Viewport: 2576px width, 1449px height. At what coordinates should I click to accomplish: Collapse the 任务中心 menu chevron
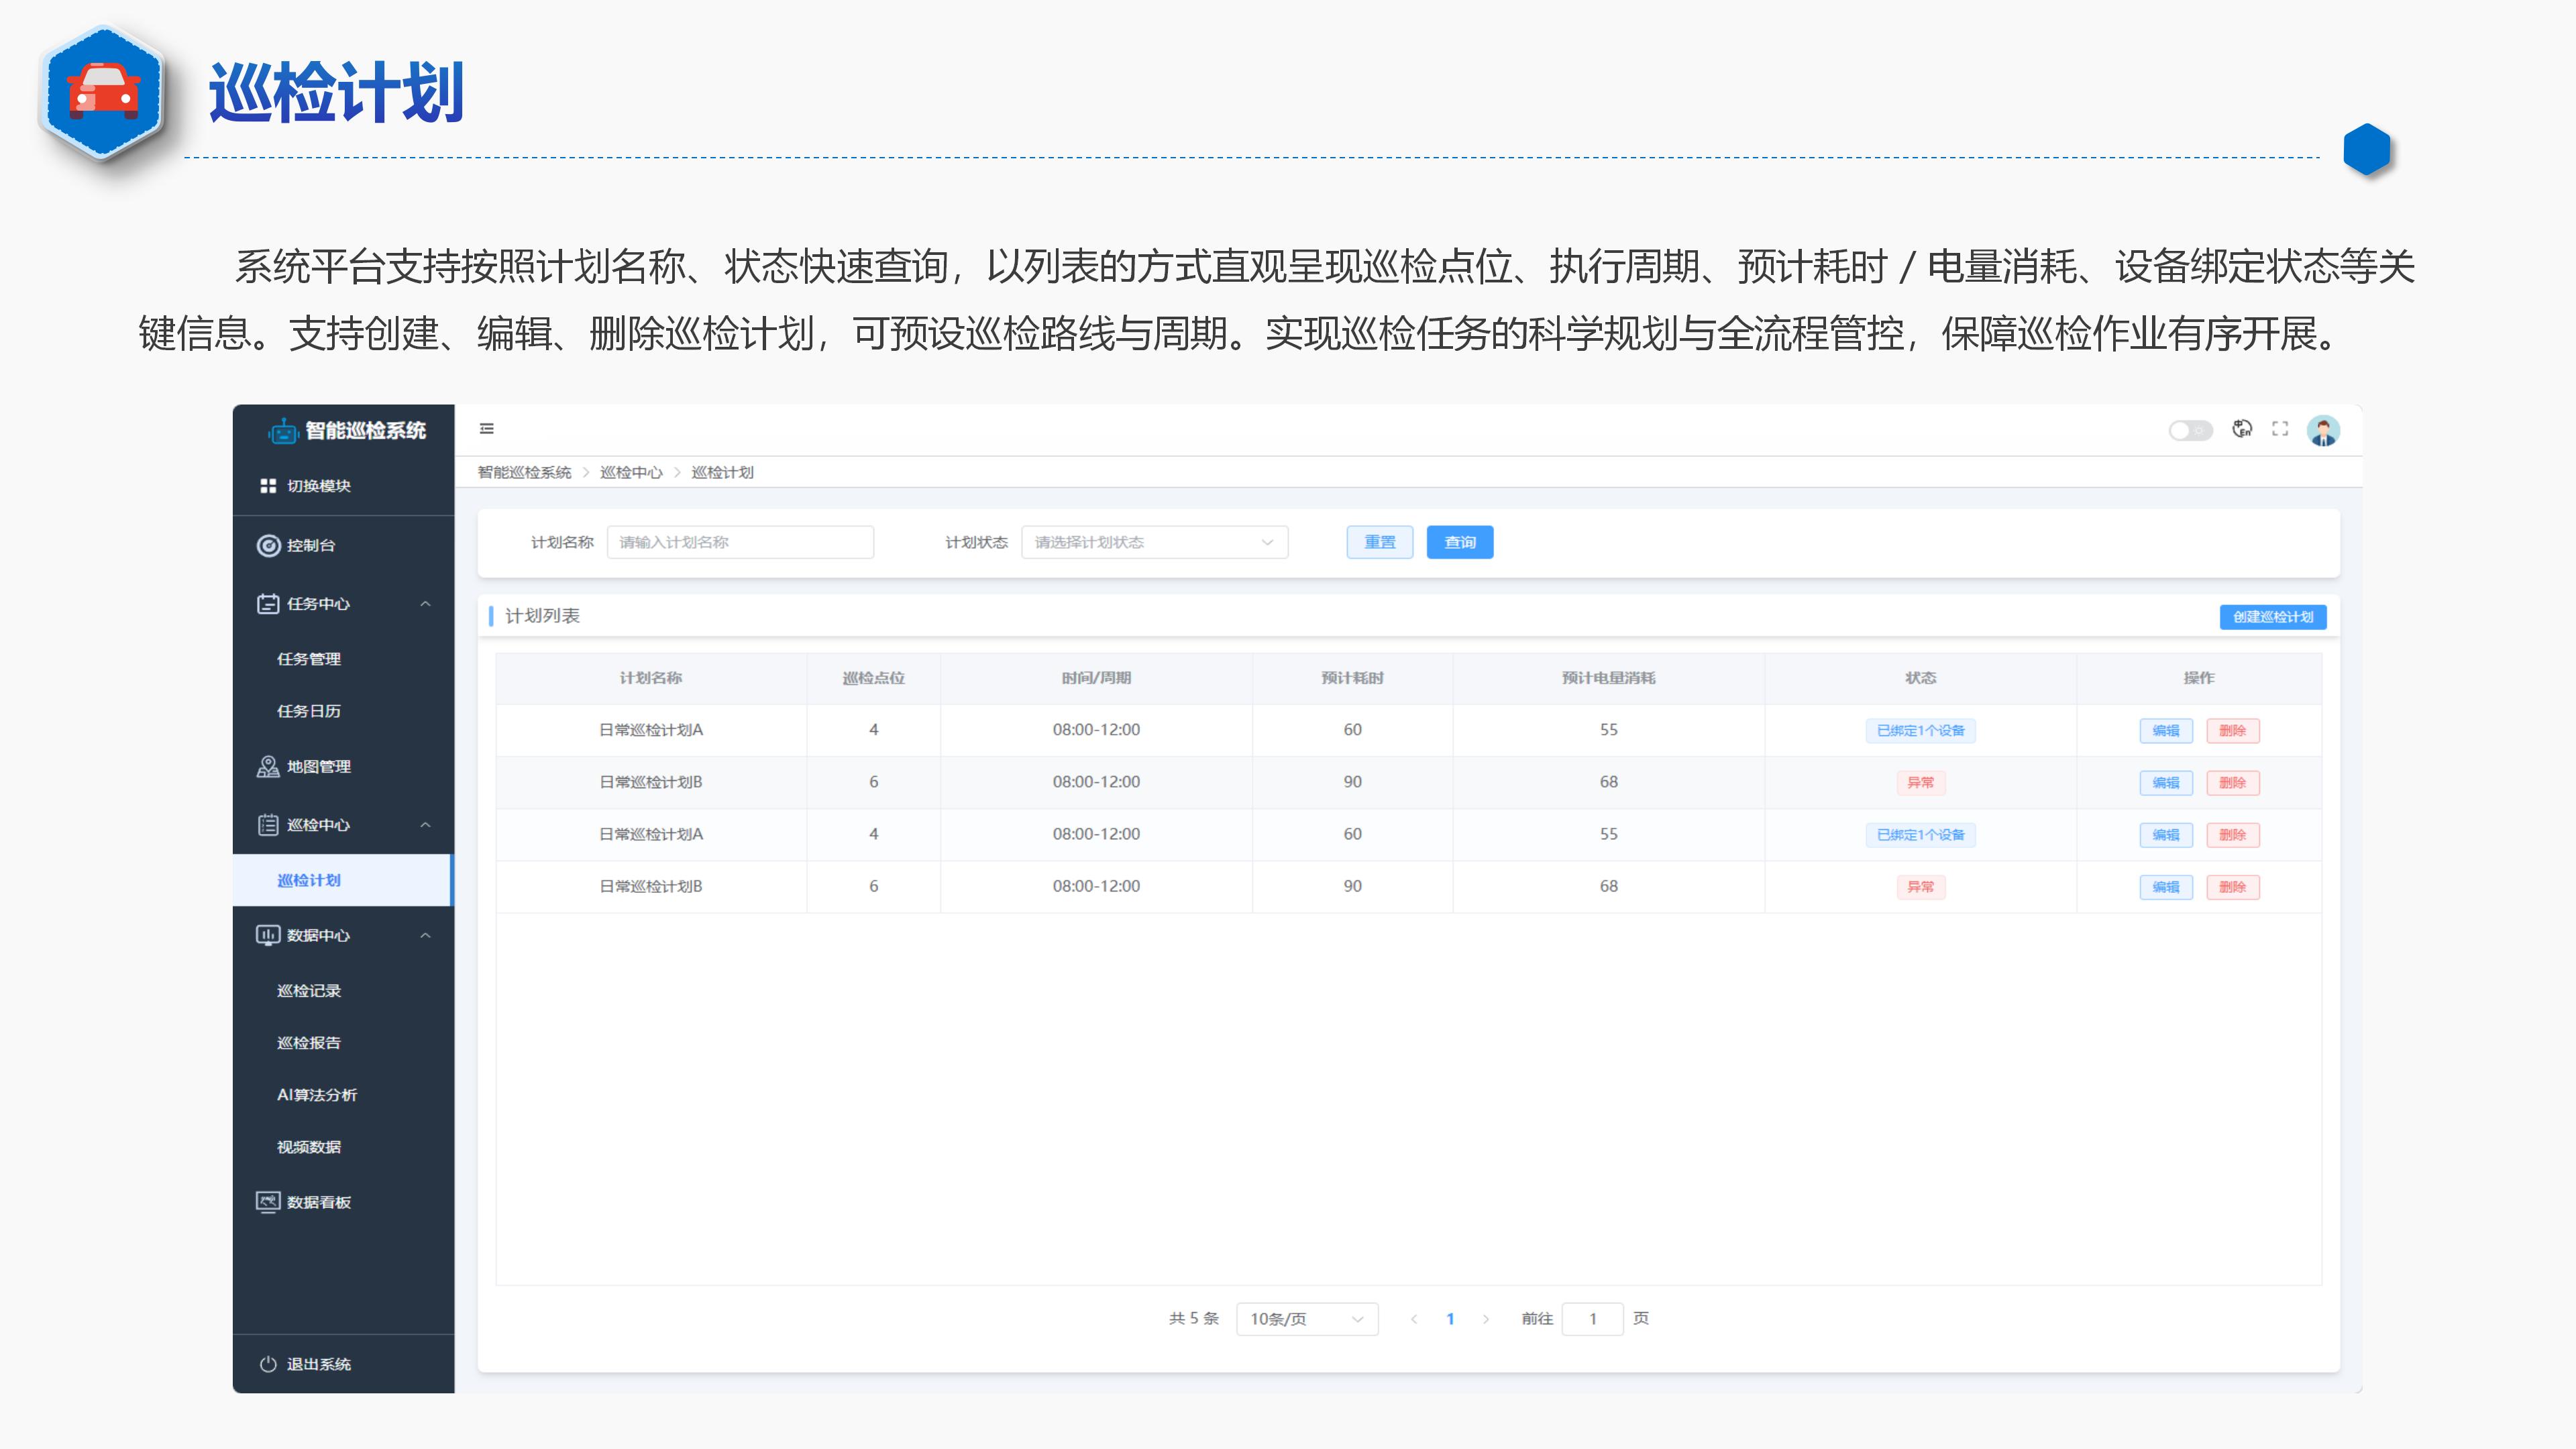(x=425, y=604)
